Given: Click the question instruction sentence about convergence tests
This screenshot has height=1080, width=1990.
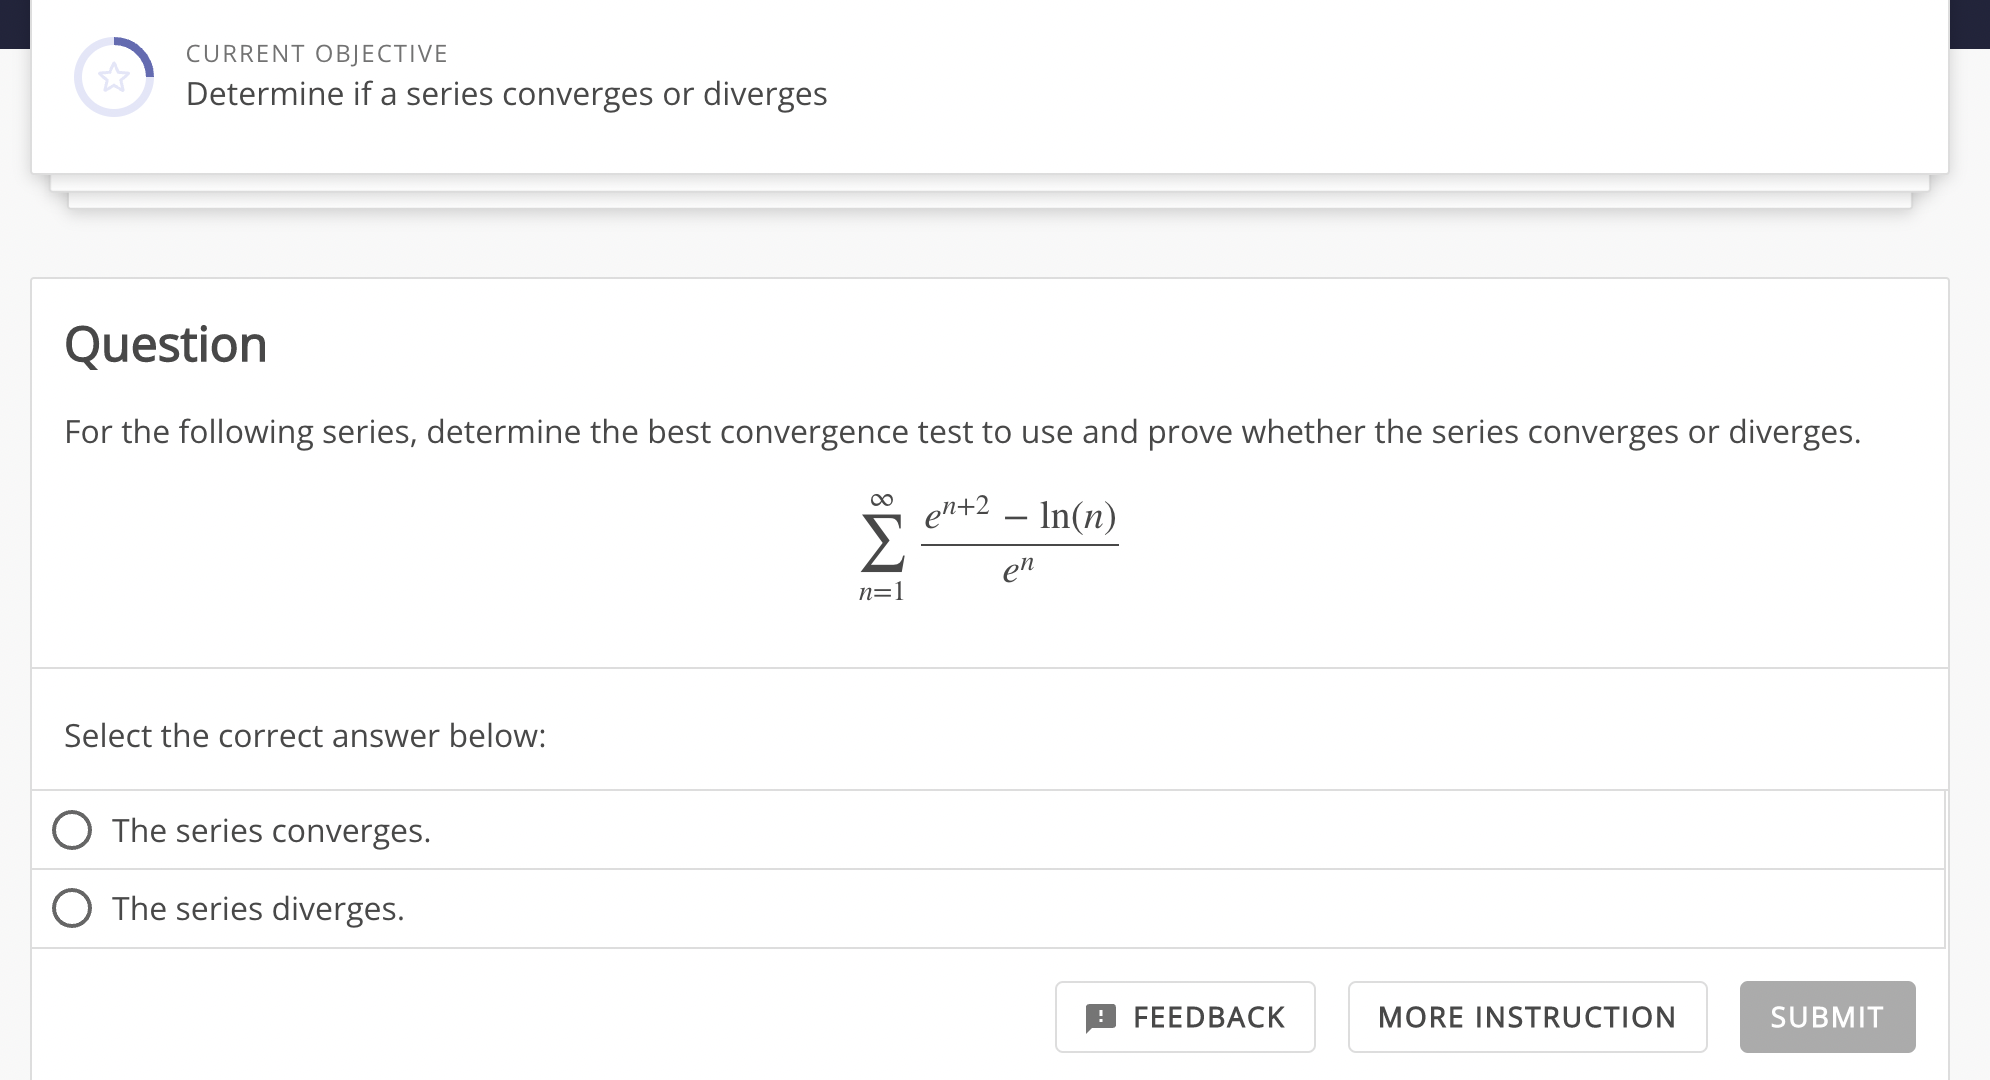Looking at the screenshot, I should 962,432.
